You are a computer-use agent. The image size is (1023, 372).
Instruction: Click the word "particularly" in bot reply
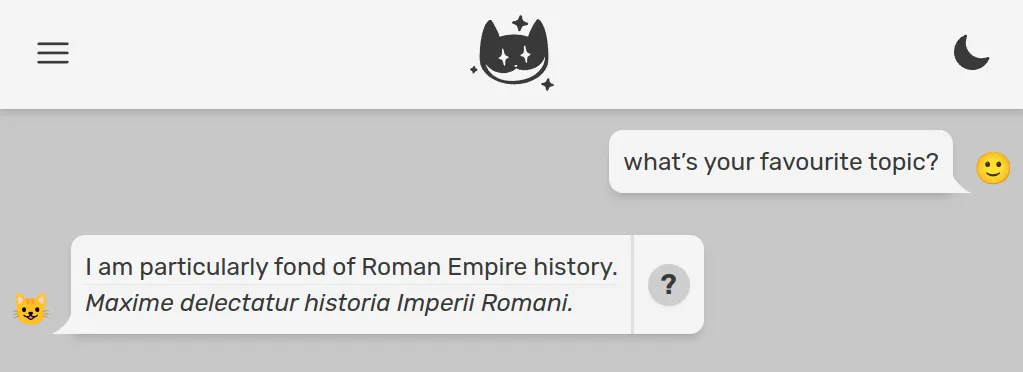(x=203, y=267)
